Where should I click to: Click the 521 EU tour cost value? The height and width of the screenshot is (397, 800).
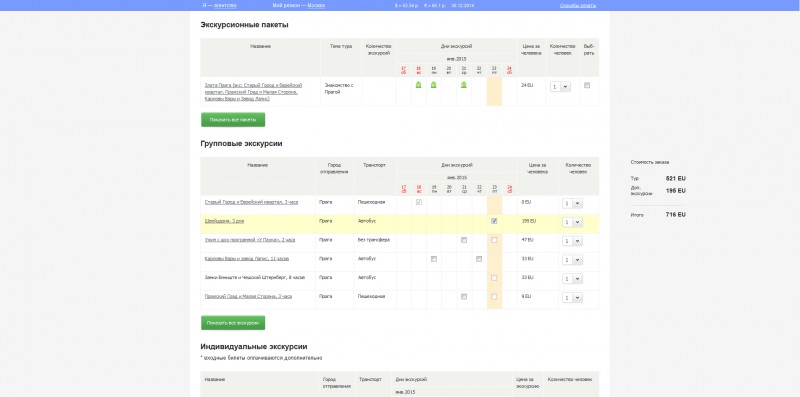[x=676, y=179]
